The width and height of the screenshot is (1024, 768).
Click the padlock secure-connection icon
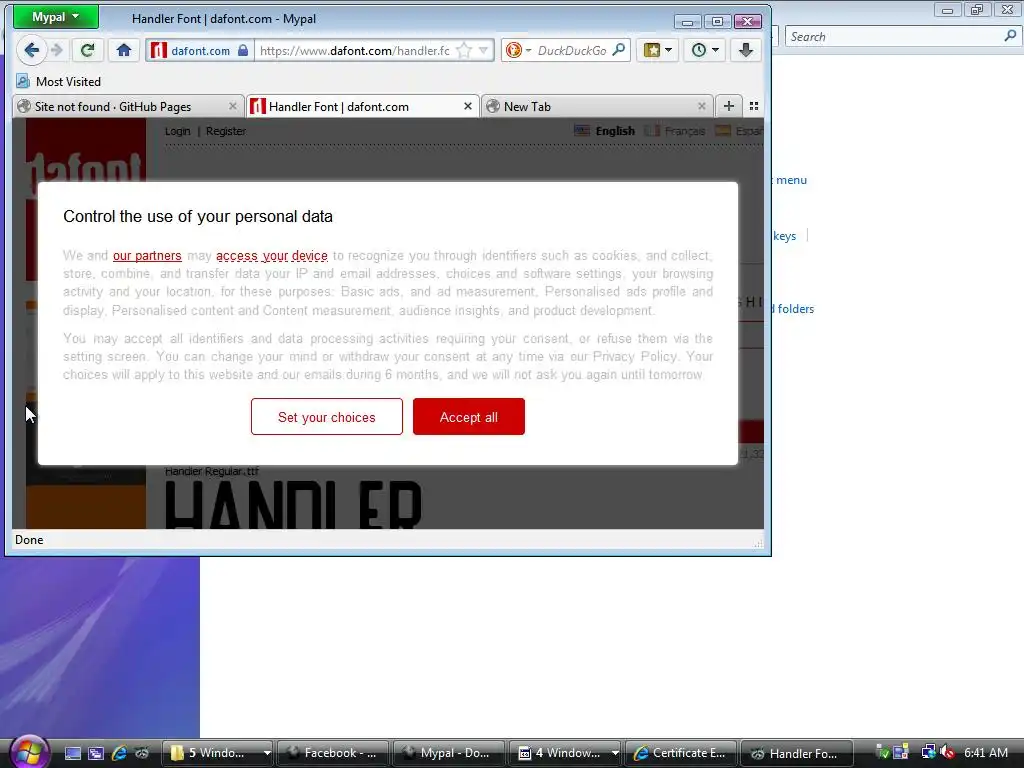tap(243, 50)
